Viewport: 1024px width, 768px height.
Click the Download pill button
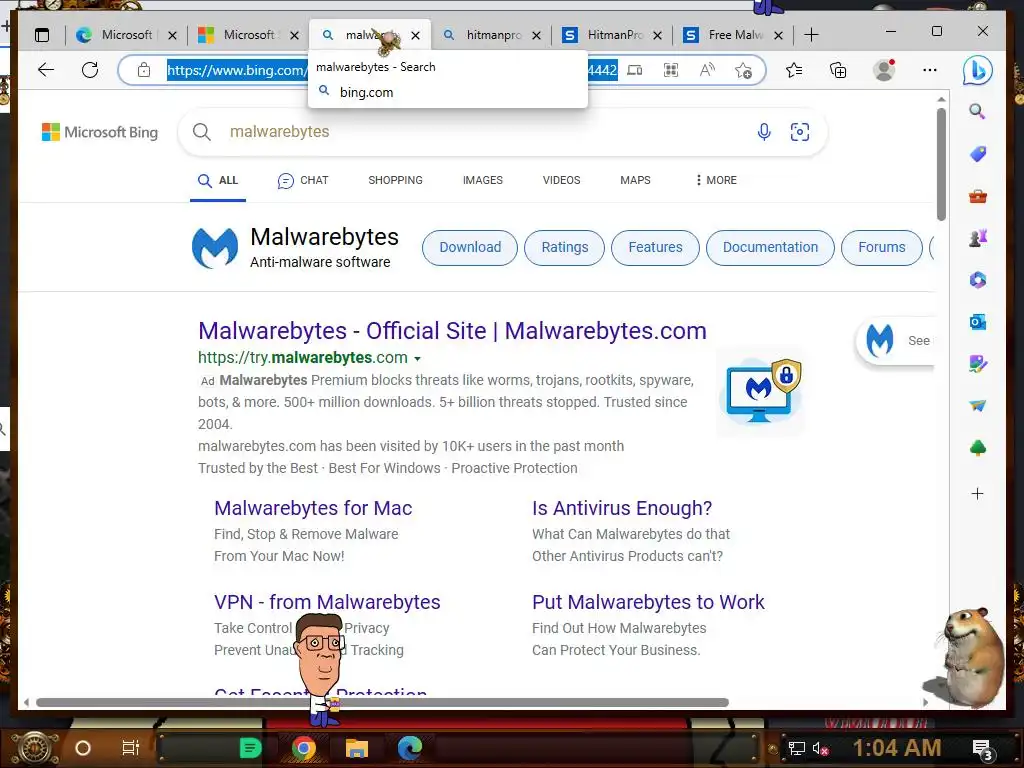(470, 248)
